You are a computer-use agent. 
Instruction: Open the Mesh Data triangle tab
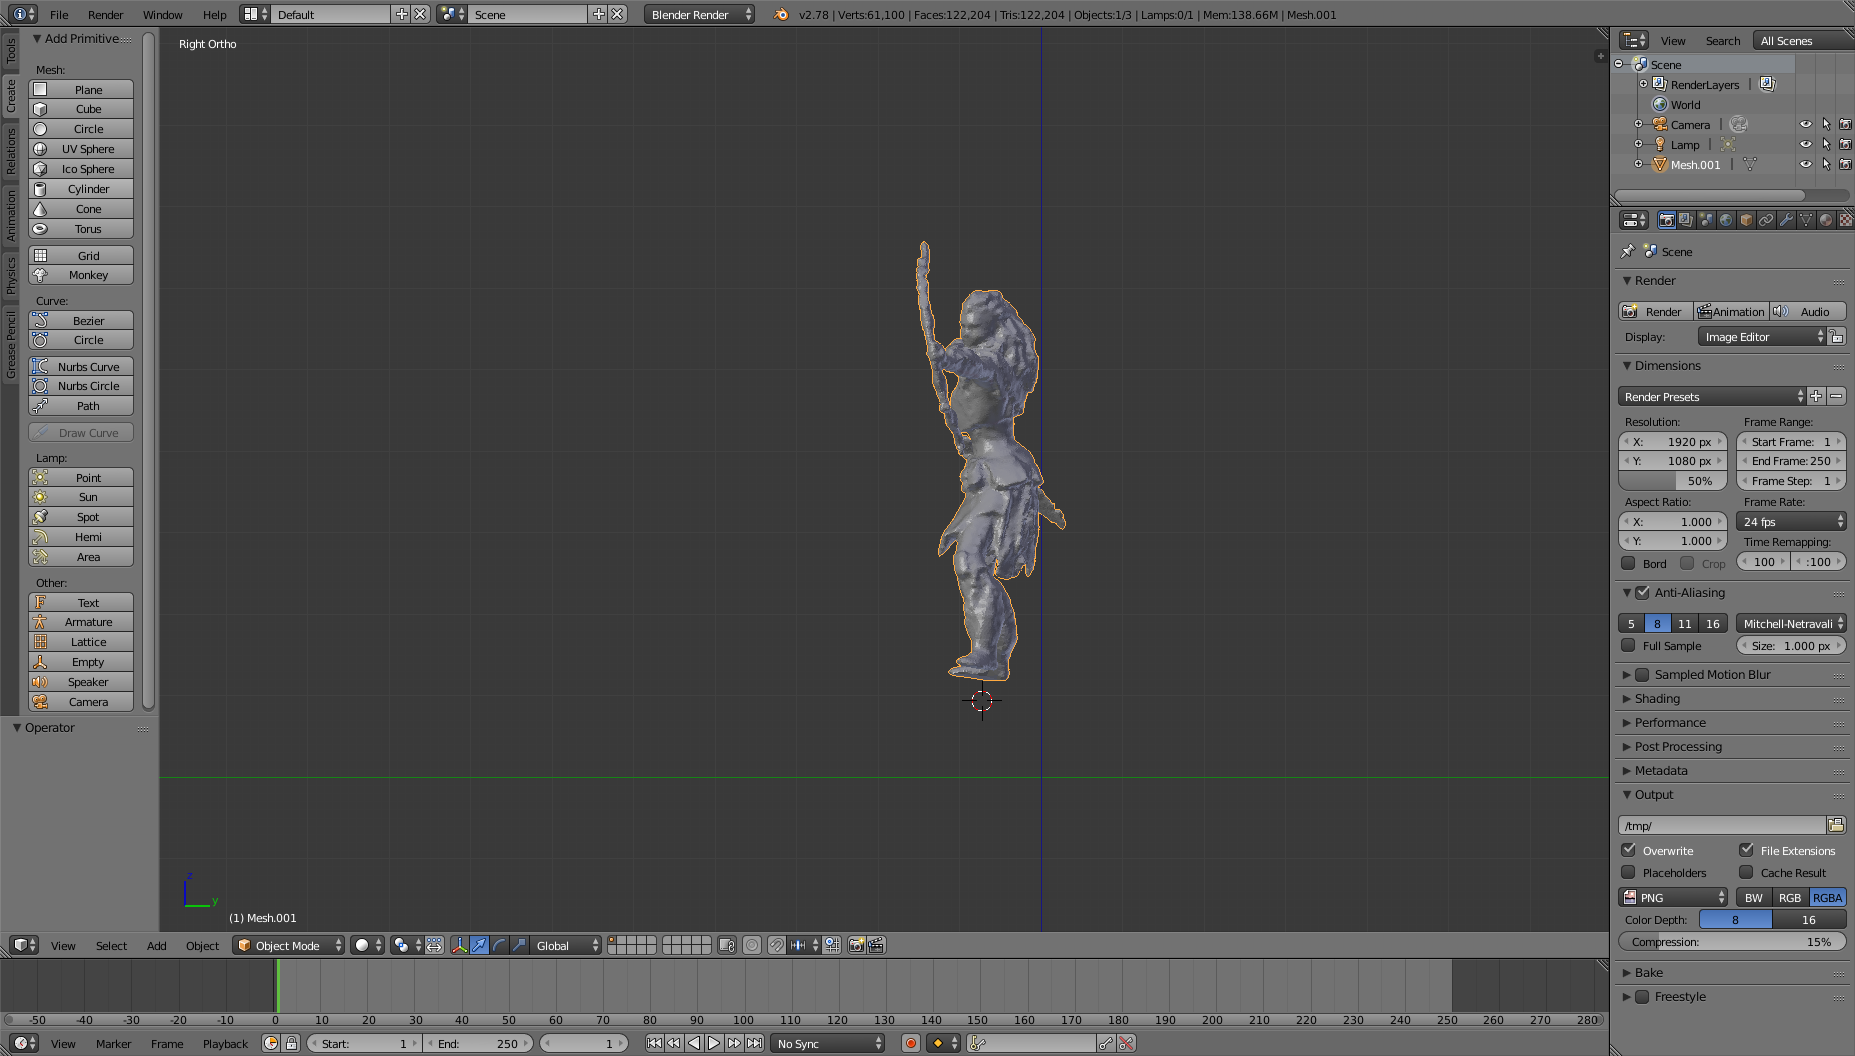(x=1806, y=220)
